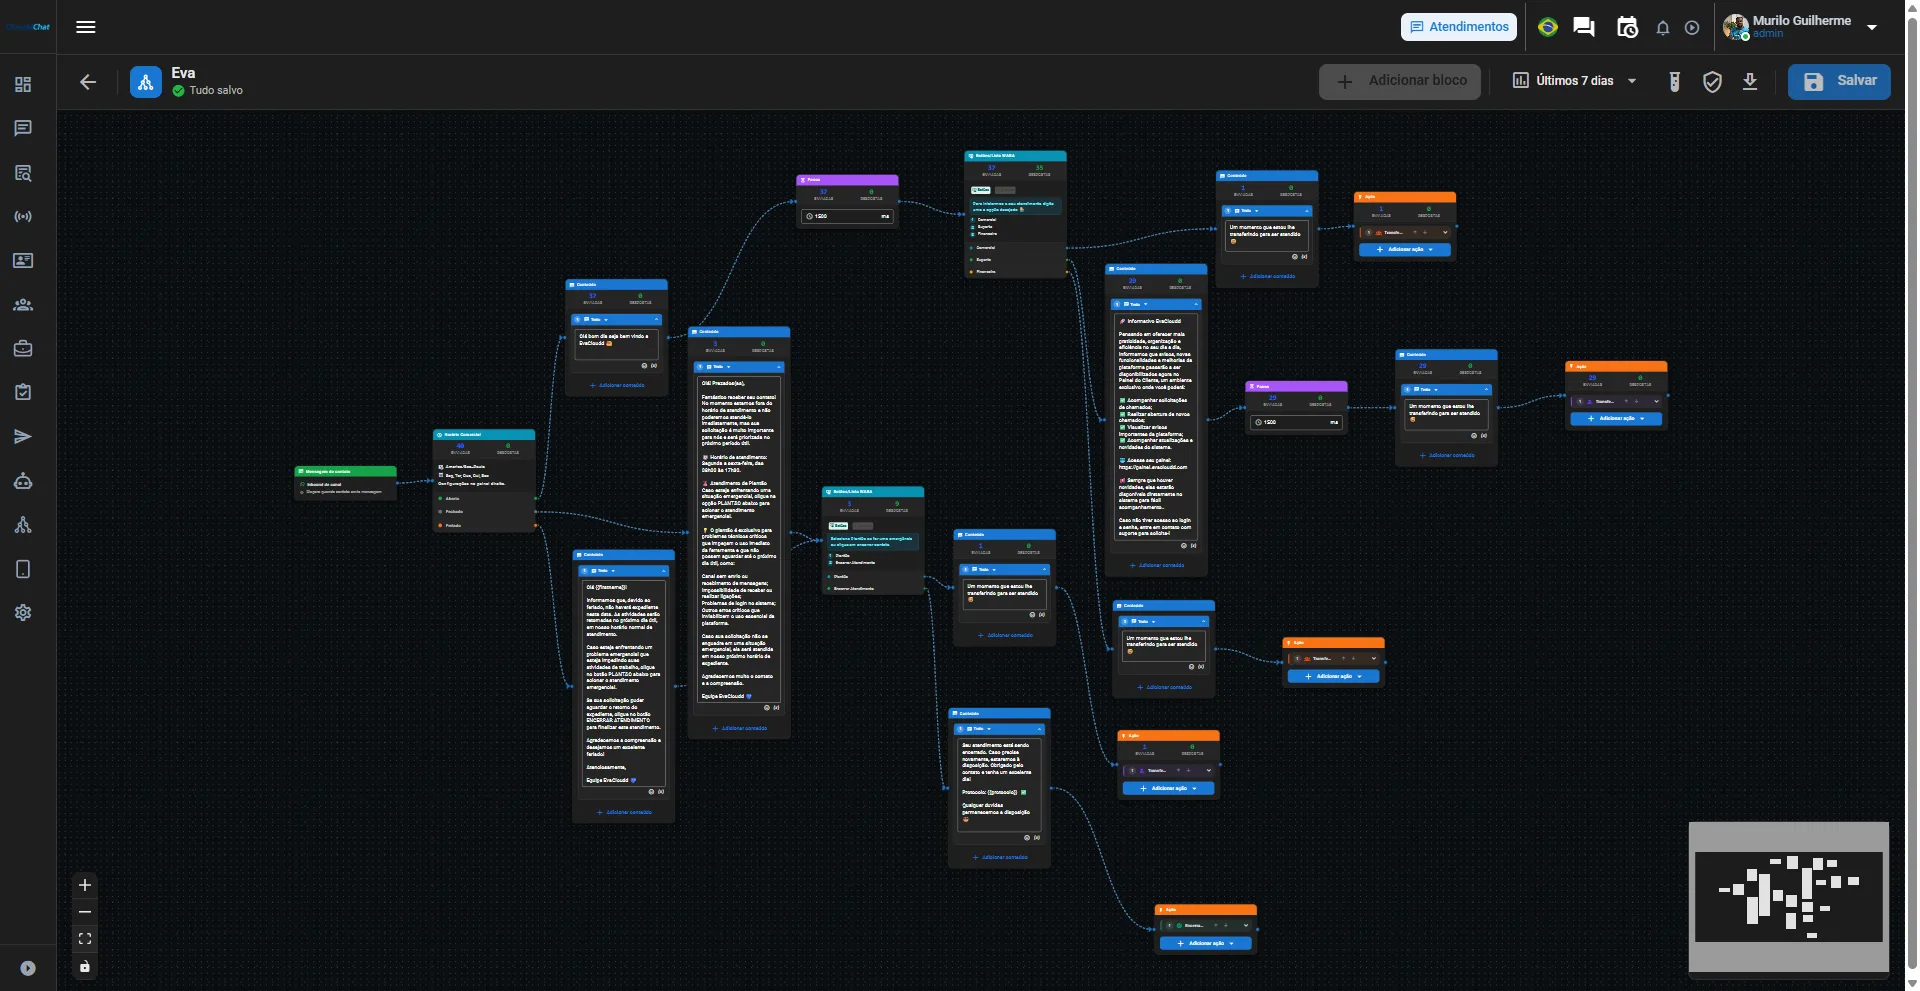Expand action row in the lowest Ação block
Viewport: 1920px width, 991px height.
tap(1245, 925)
